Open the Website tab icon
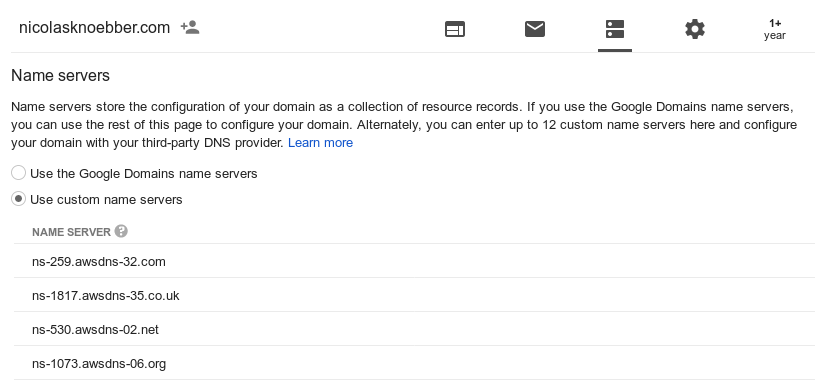Image resolution: width=838 pixels, height=387 pixels. click(x=455, y=29)
